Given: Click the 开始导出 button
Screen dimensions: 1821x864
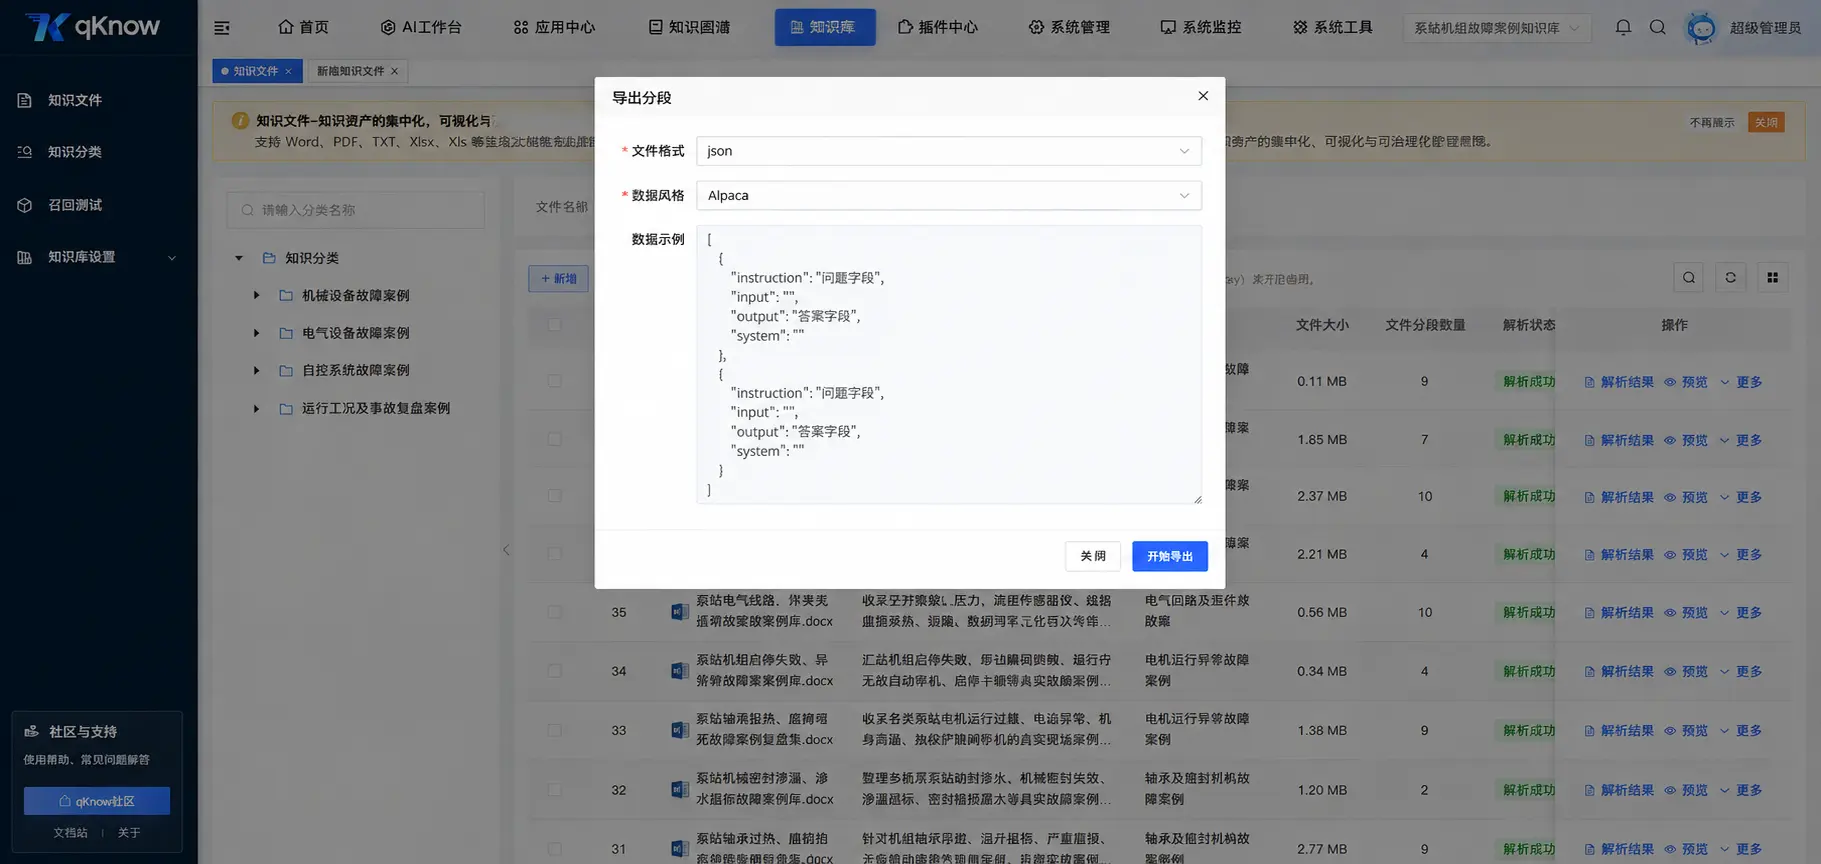Looking at the screenshot, I should (x=1170, y=556).
